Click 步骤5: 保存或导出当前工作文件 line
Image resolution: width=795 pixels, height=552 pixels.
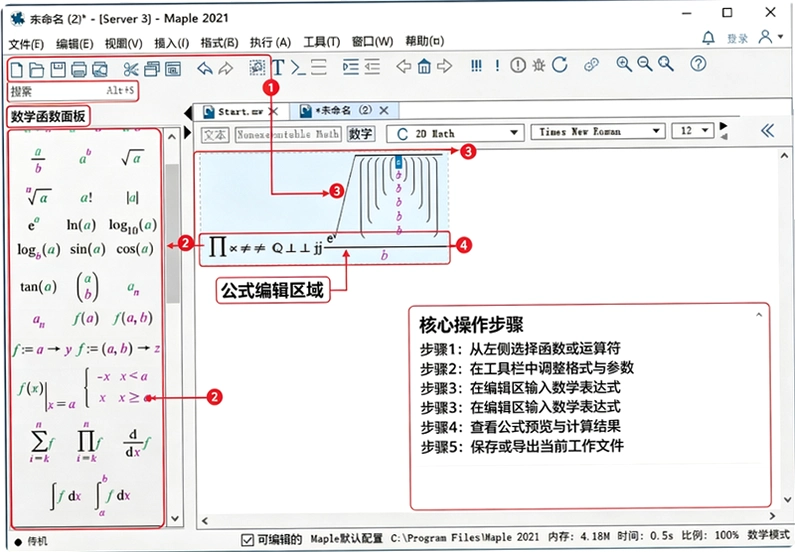522,447
